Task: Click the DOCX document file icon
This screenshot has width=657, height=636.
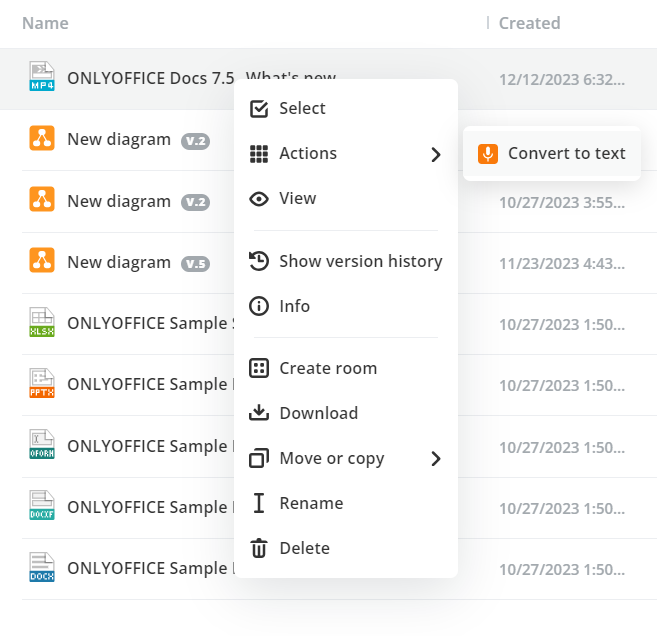Action: [41, 568]
